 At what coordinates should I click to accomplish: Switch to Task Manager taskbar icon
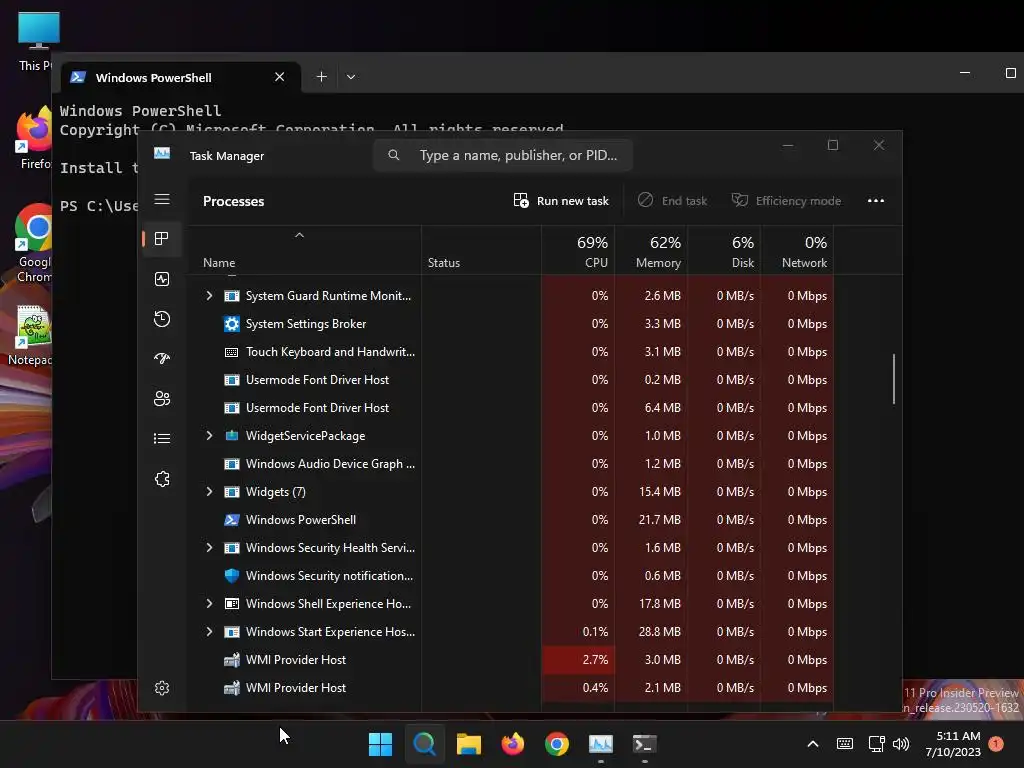tap(601, 744)
